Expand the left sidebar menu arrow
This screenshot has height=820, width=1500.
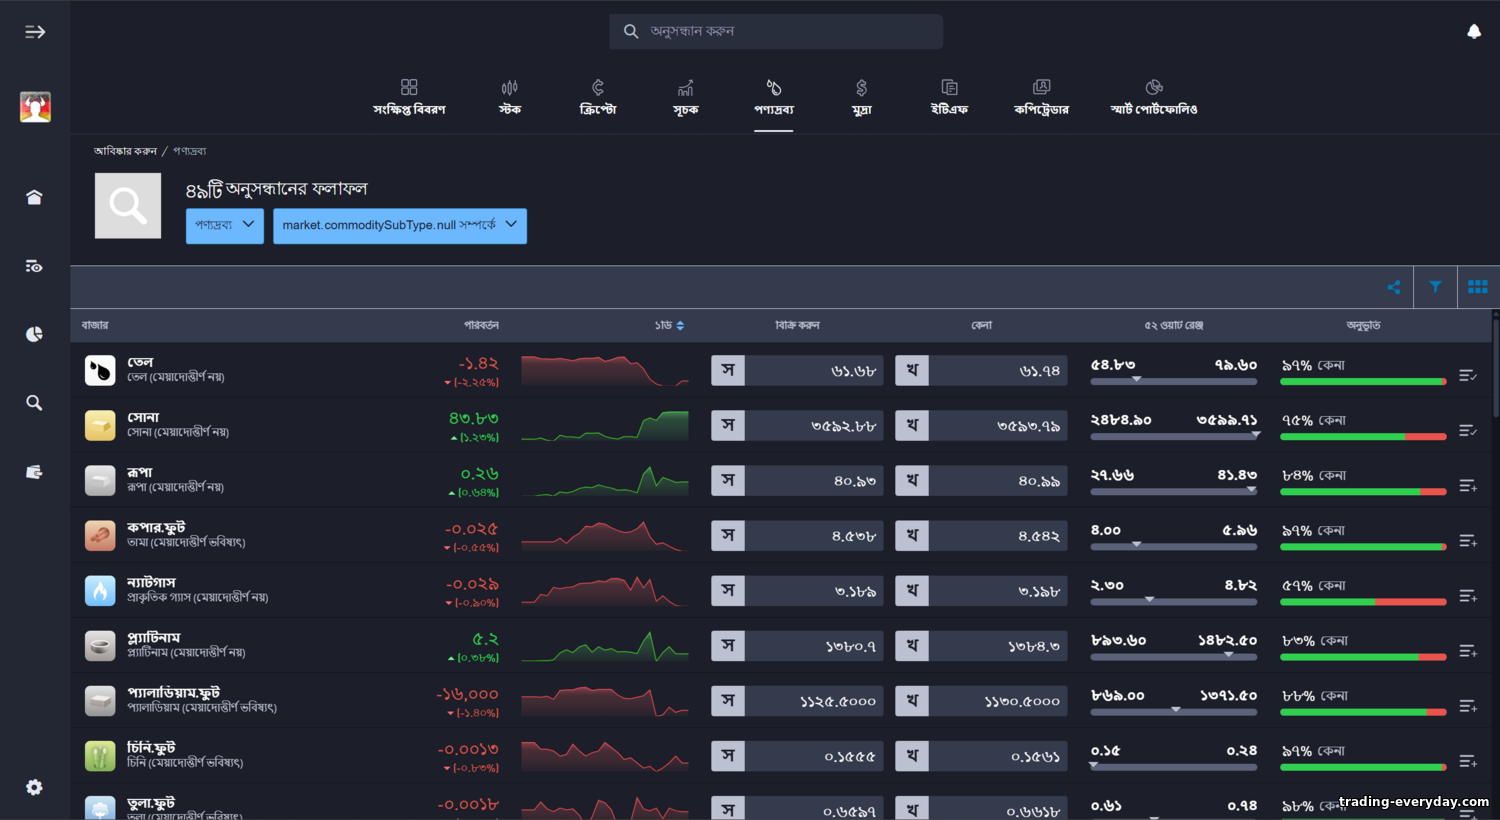pos(35,32)
